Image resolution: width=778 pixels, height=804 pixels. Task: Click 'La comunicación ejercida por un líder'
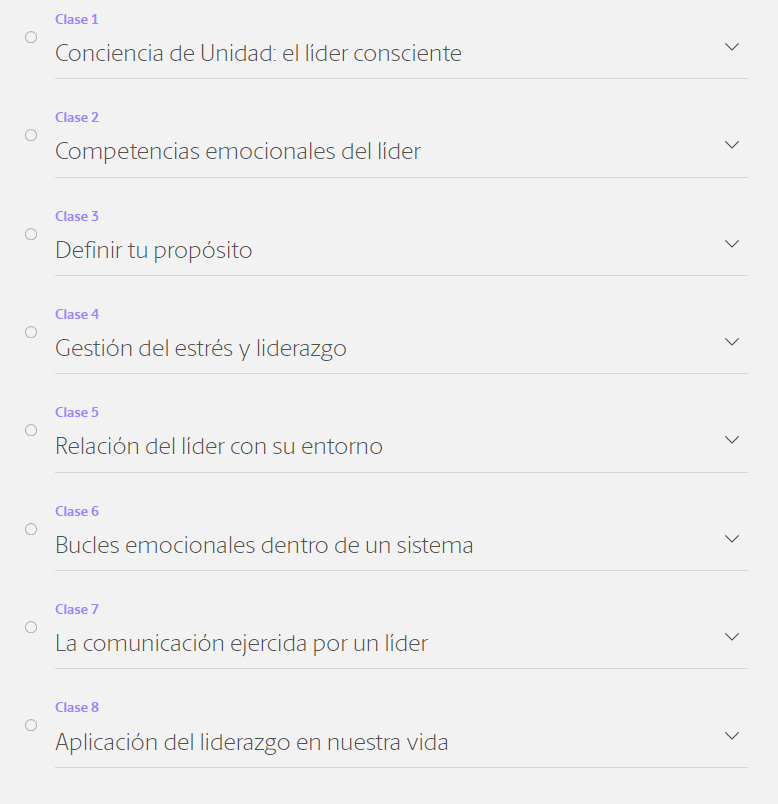point(241,644)
